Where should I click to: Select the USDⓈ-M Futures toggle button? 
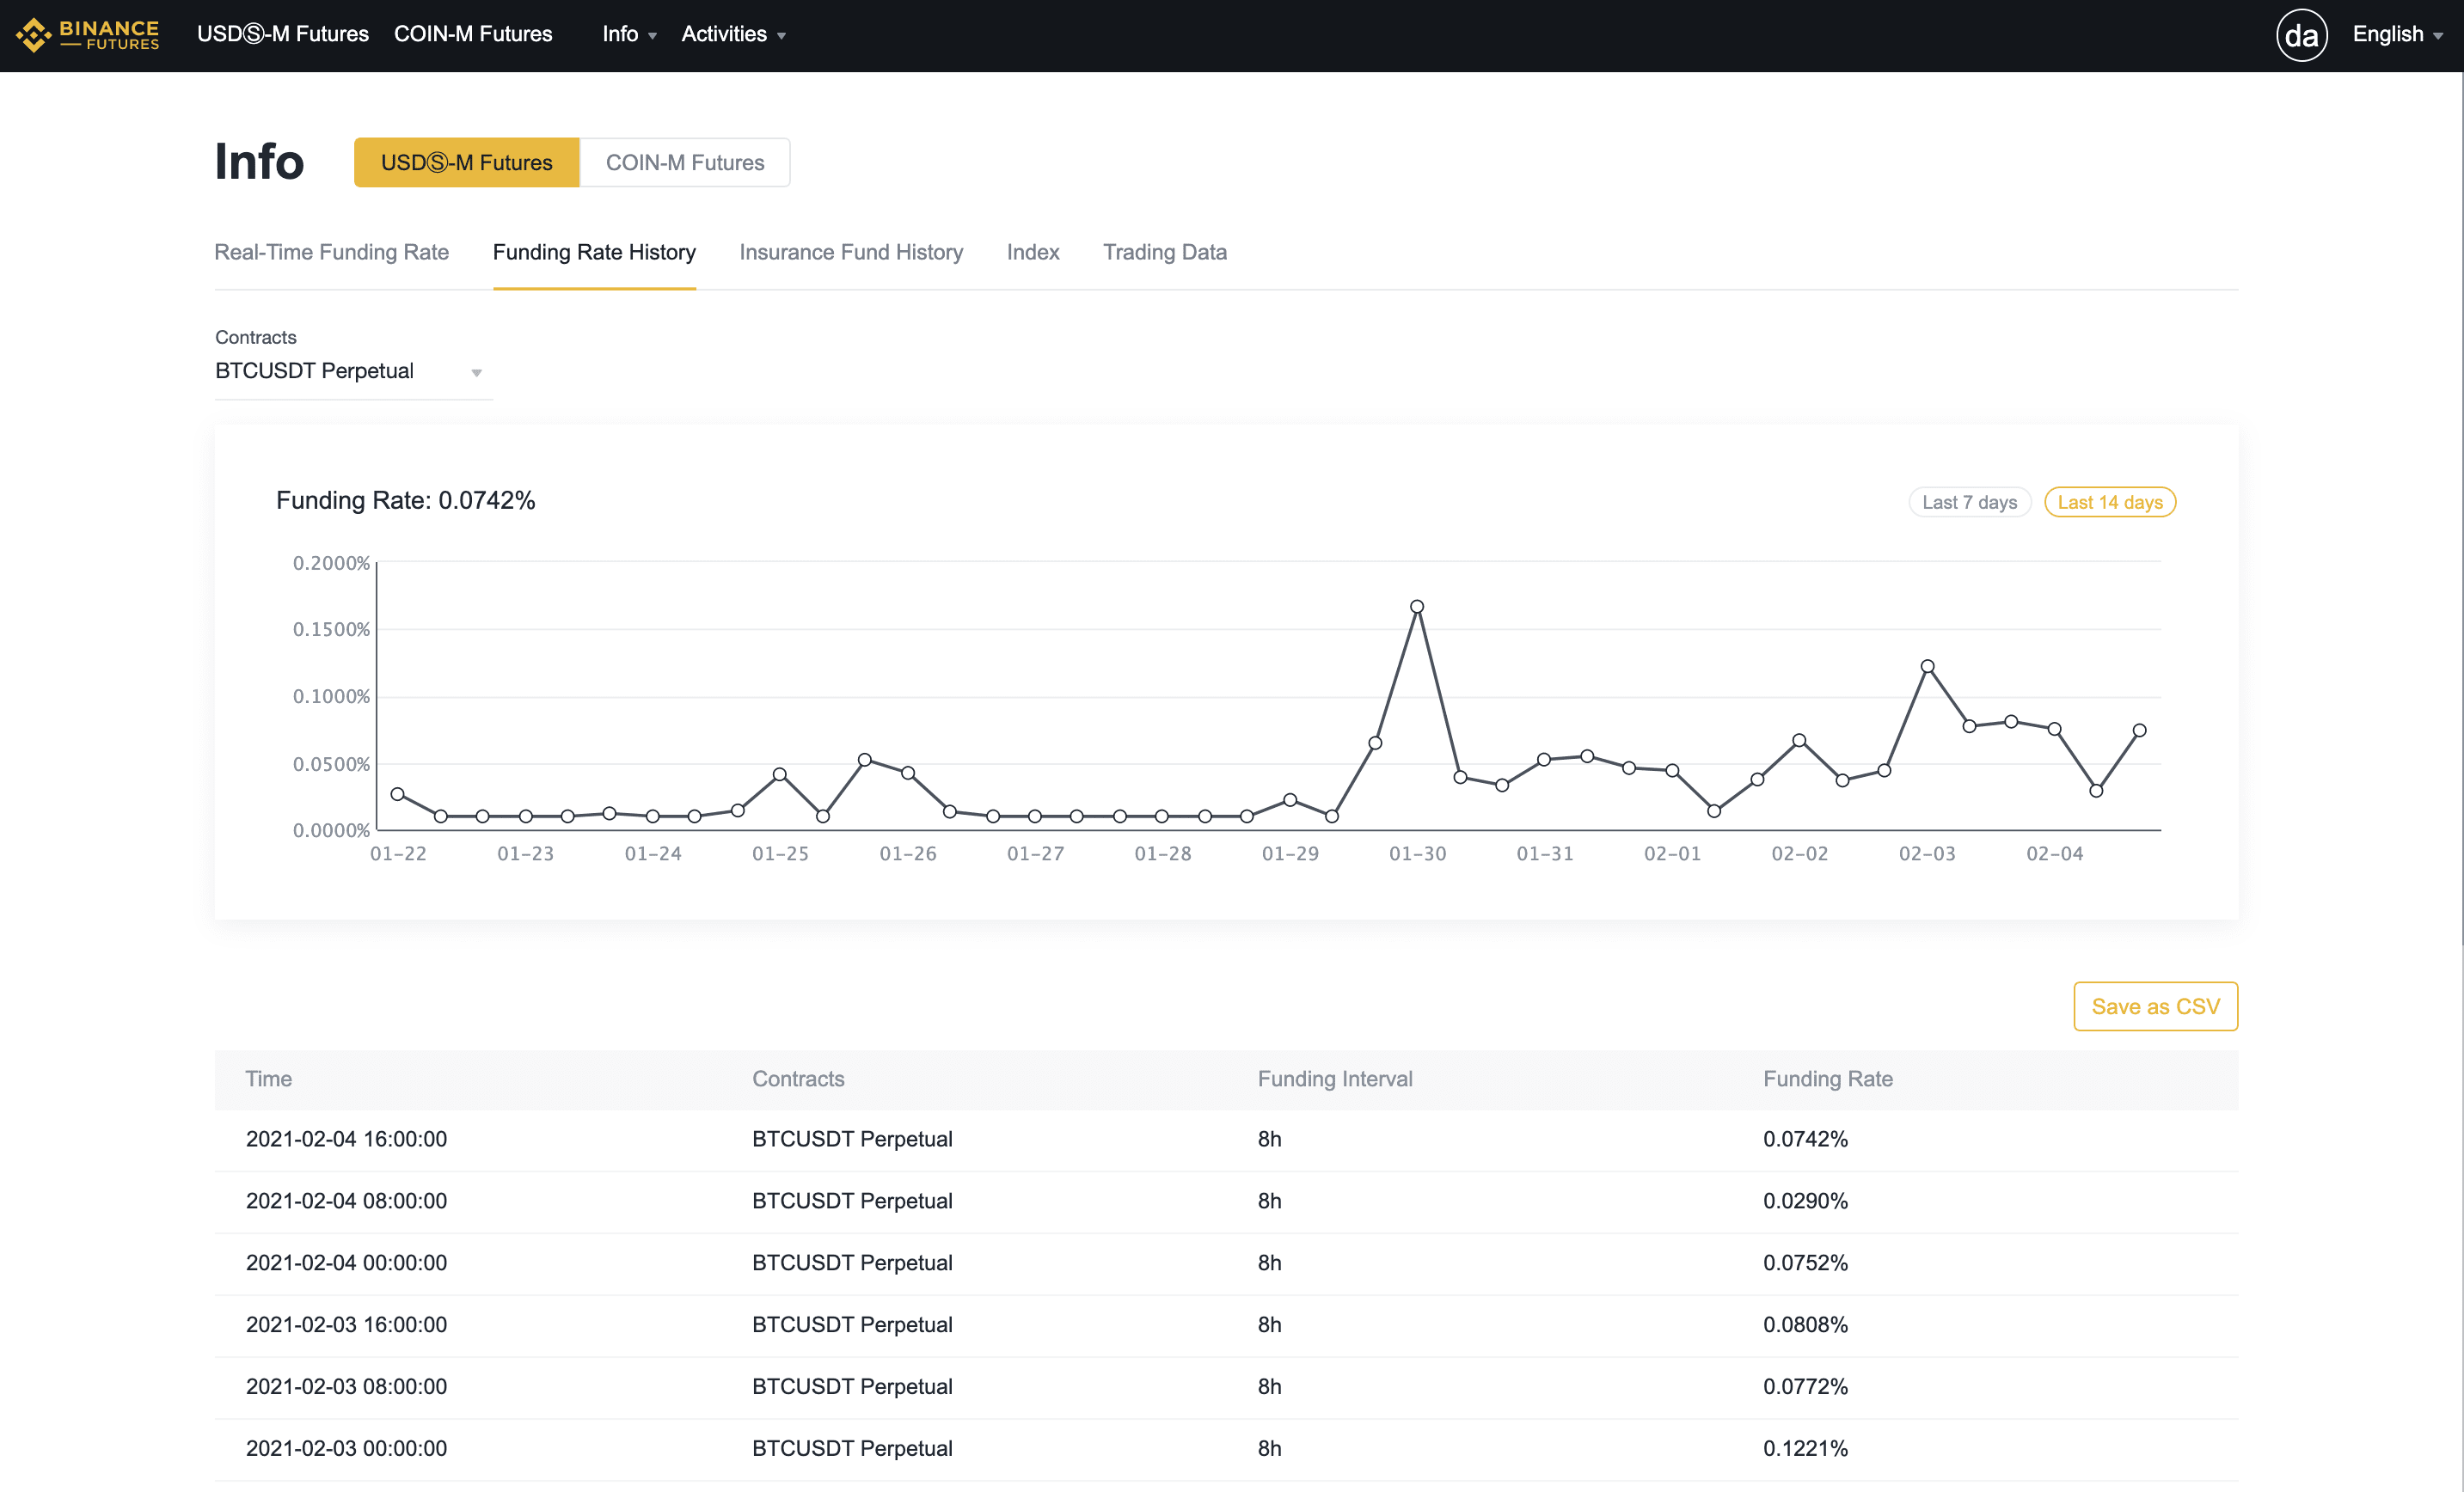(x=467, y=162)
